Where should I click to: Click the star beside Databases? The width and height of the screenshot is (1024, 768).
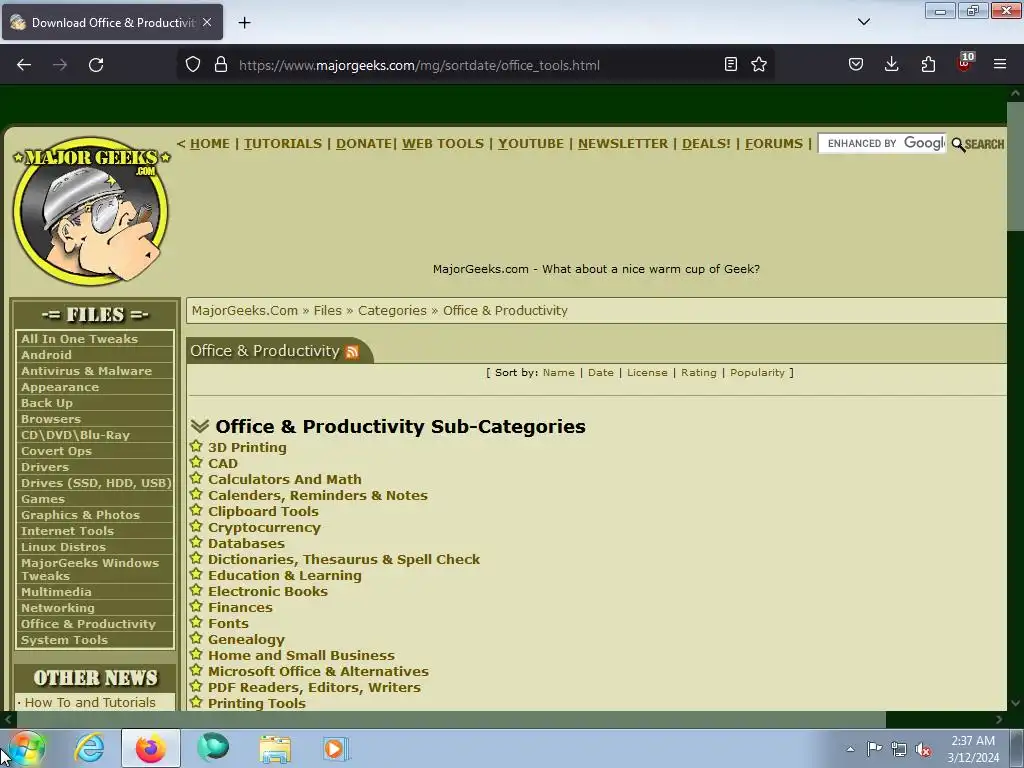pos(196,543)
